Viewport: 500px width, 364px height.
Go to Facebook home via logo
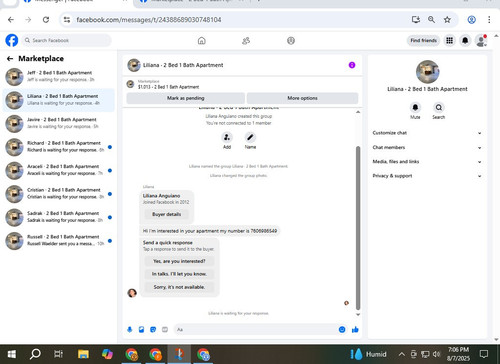(12, 40)
